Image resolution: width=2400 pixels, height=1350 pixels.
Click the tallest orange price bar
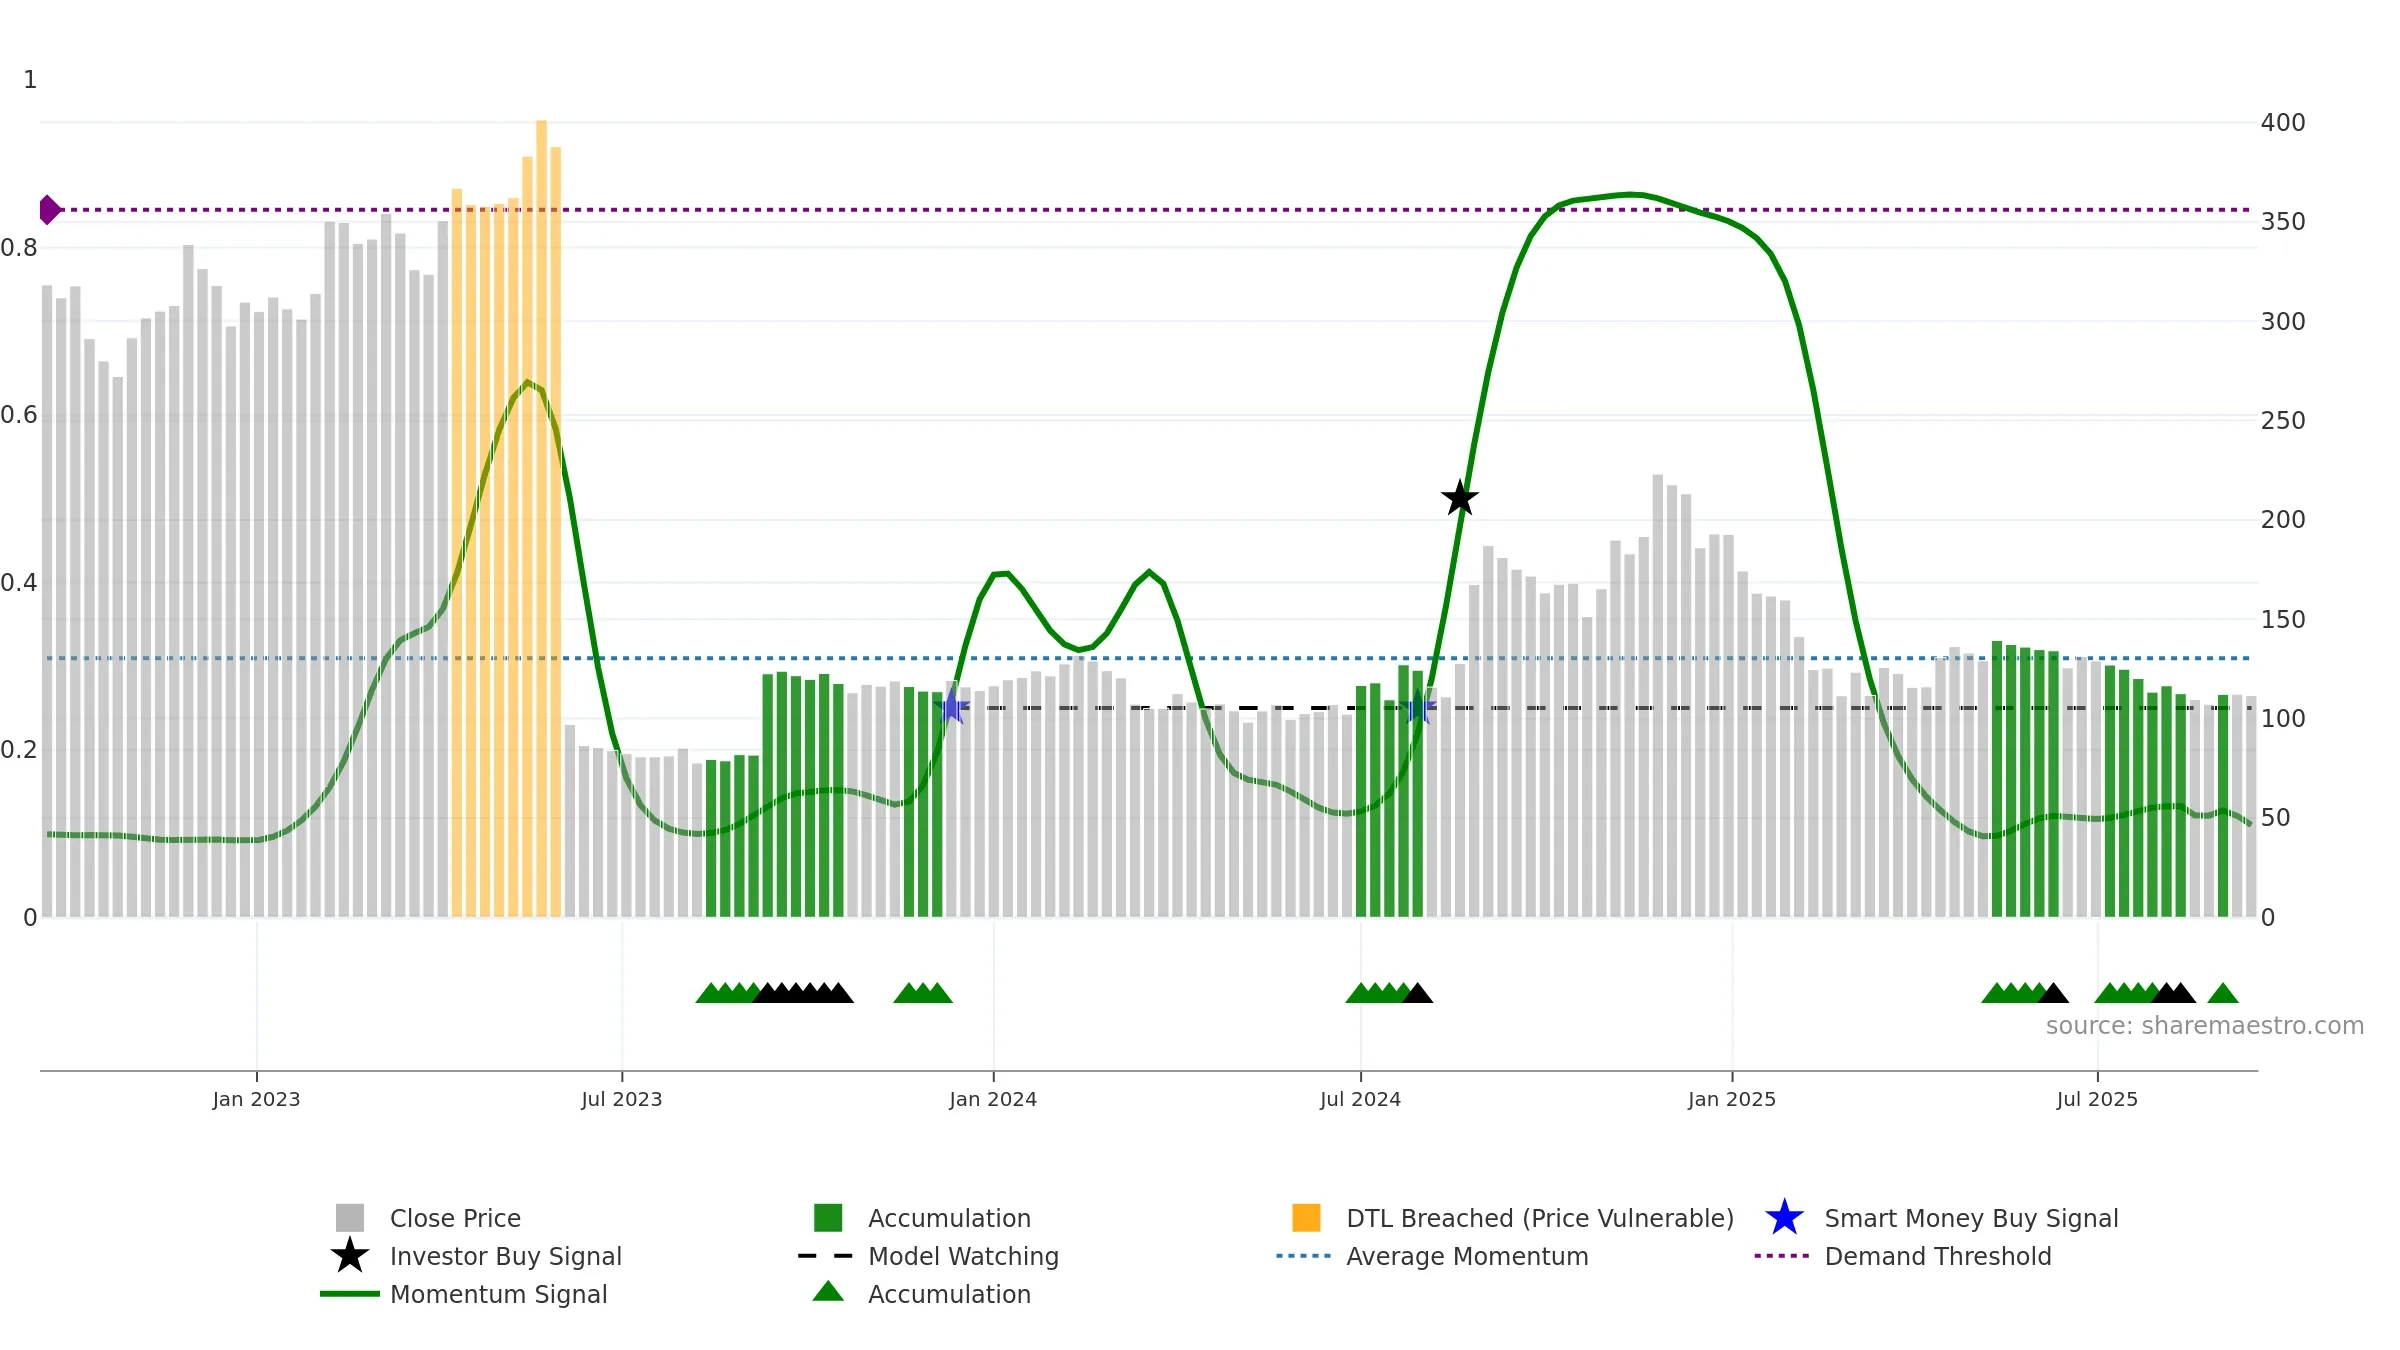(x=541, y=518)
